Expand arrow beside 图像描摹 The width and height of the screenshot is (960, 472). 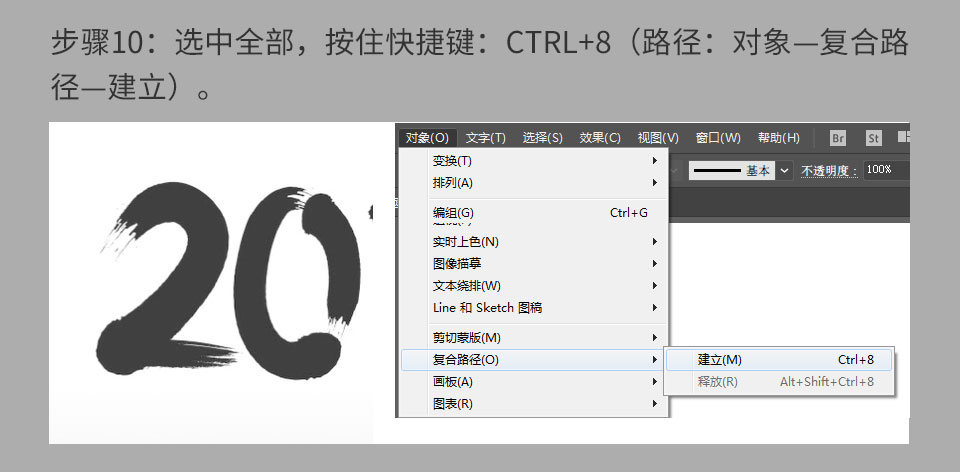click(x=654, y=264)
